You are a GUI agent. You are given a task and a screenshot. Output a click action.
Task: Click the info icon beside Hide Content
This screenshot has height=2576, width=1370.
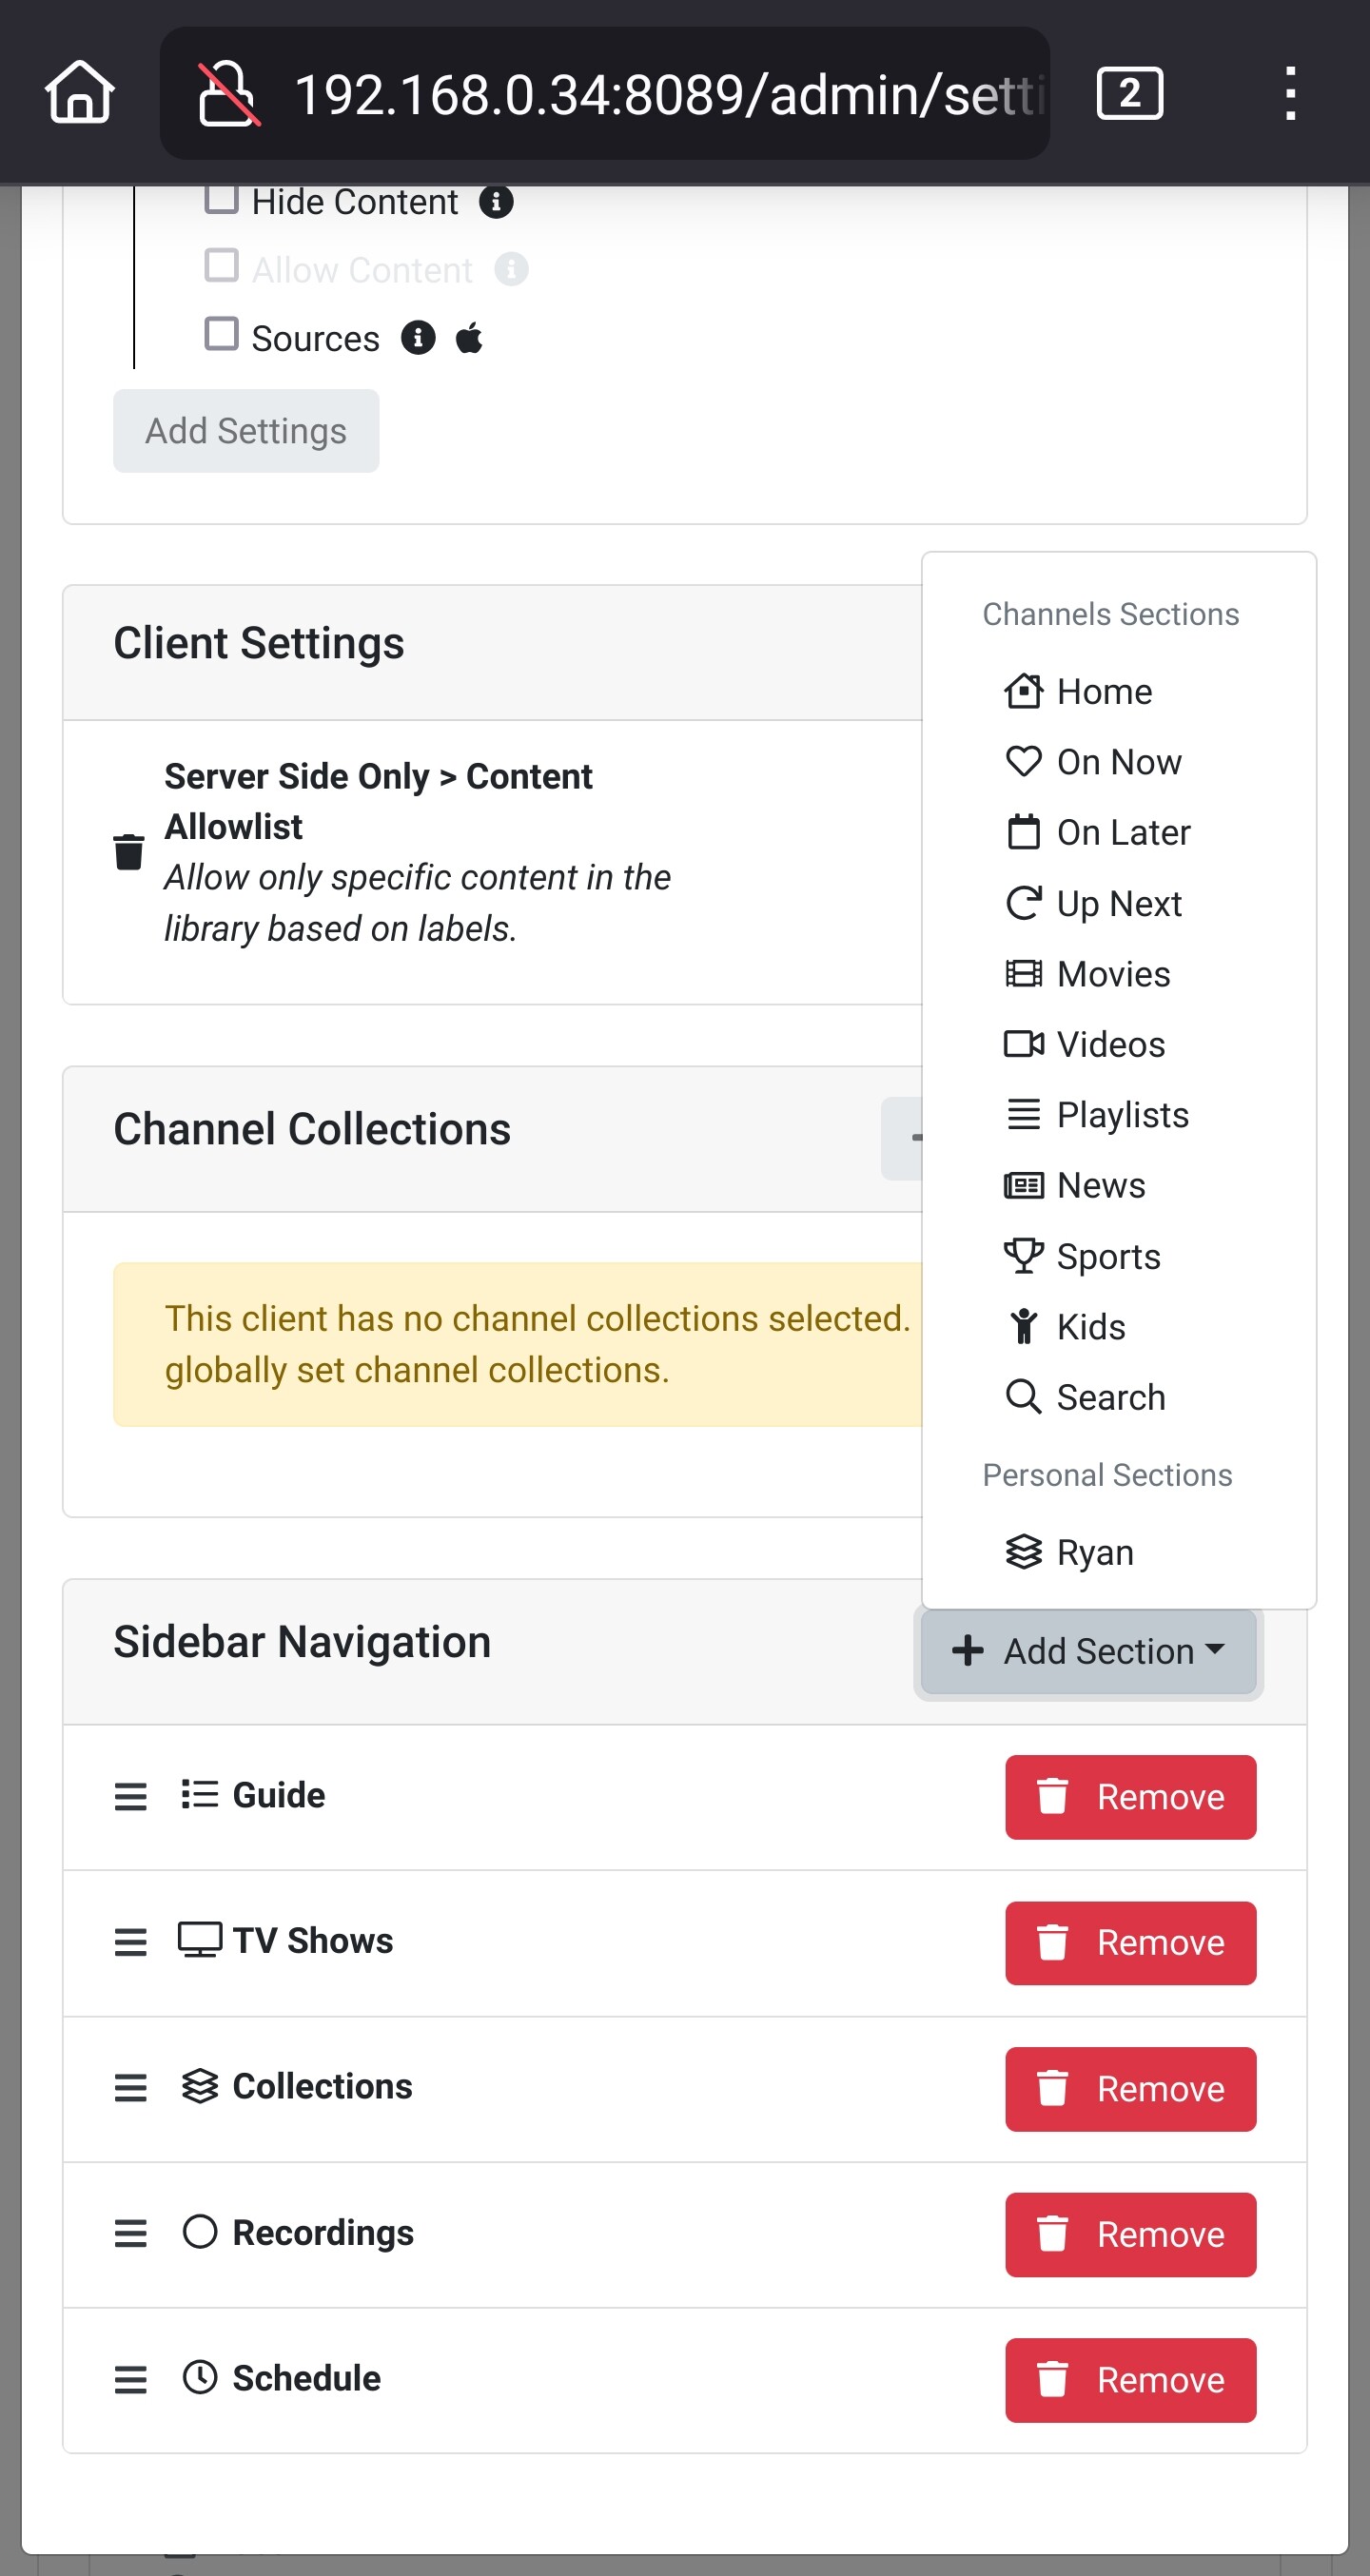pyautogui.click(x=496, y=202)
